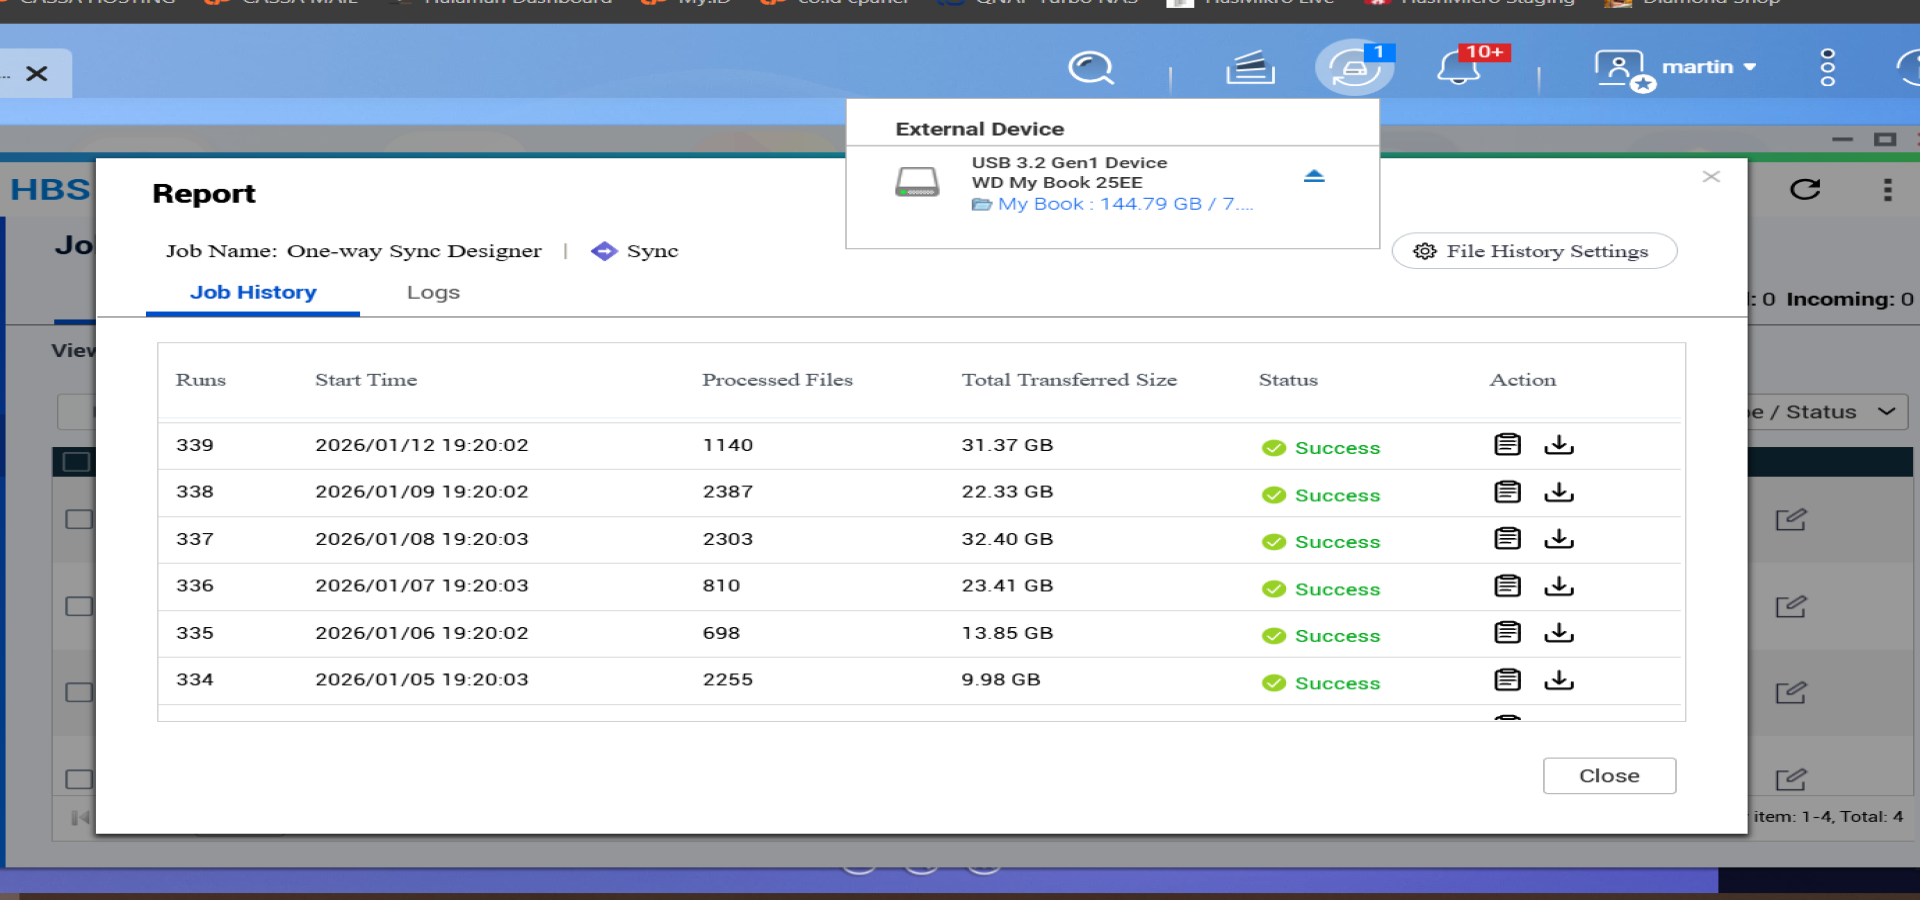1920x900 pixels.
Task: Expand the martin user dropdown
Action: 1708,67
